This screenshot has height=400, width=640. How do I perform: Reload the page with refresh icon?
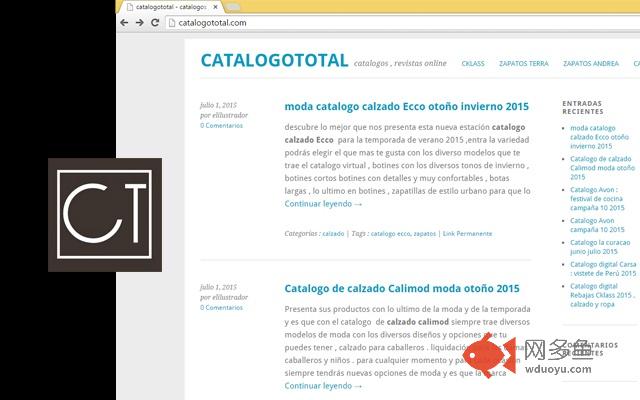155,22
